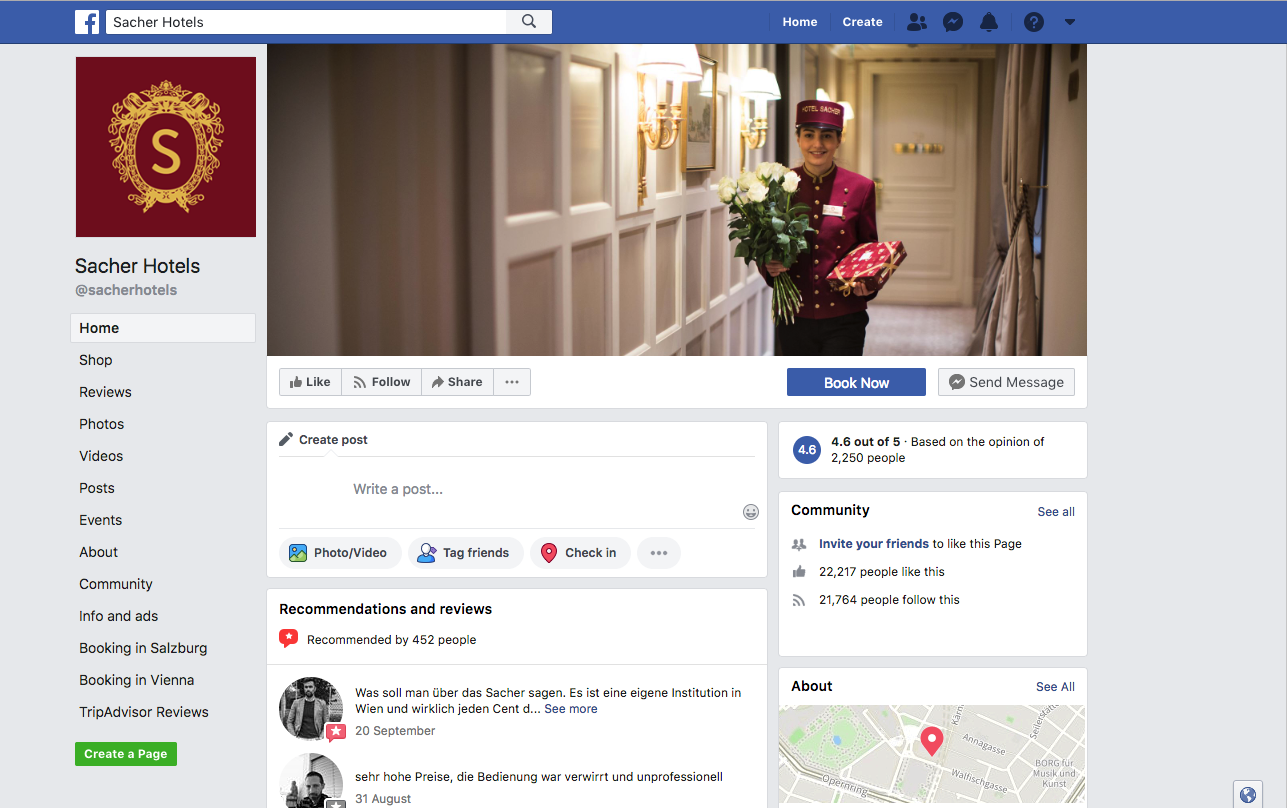Click the green Create a Page button
The height and width of the screenshot is (808, 1287).
(x=126, y=754)
